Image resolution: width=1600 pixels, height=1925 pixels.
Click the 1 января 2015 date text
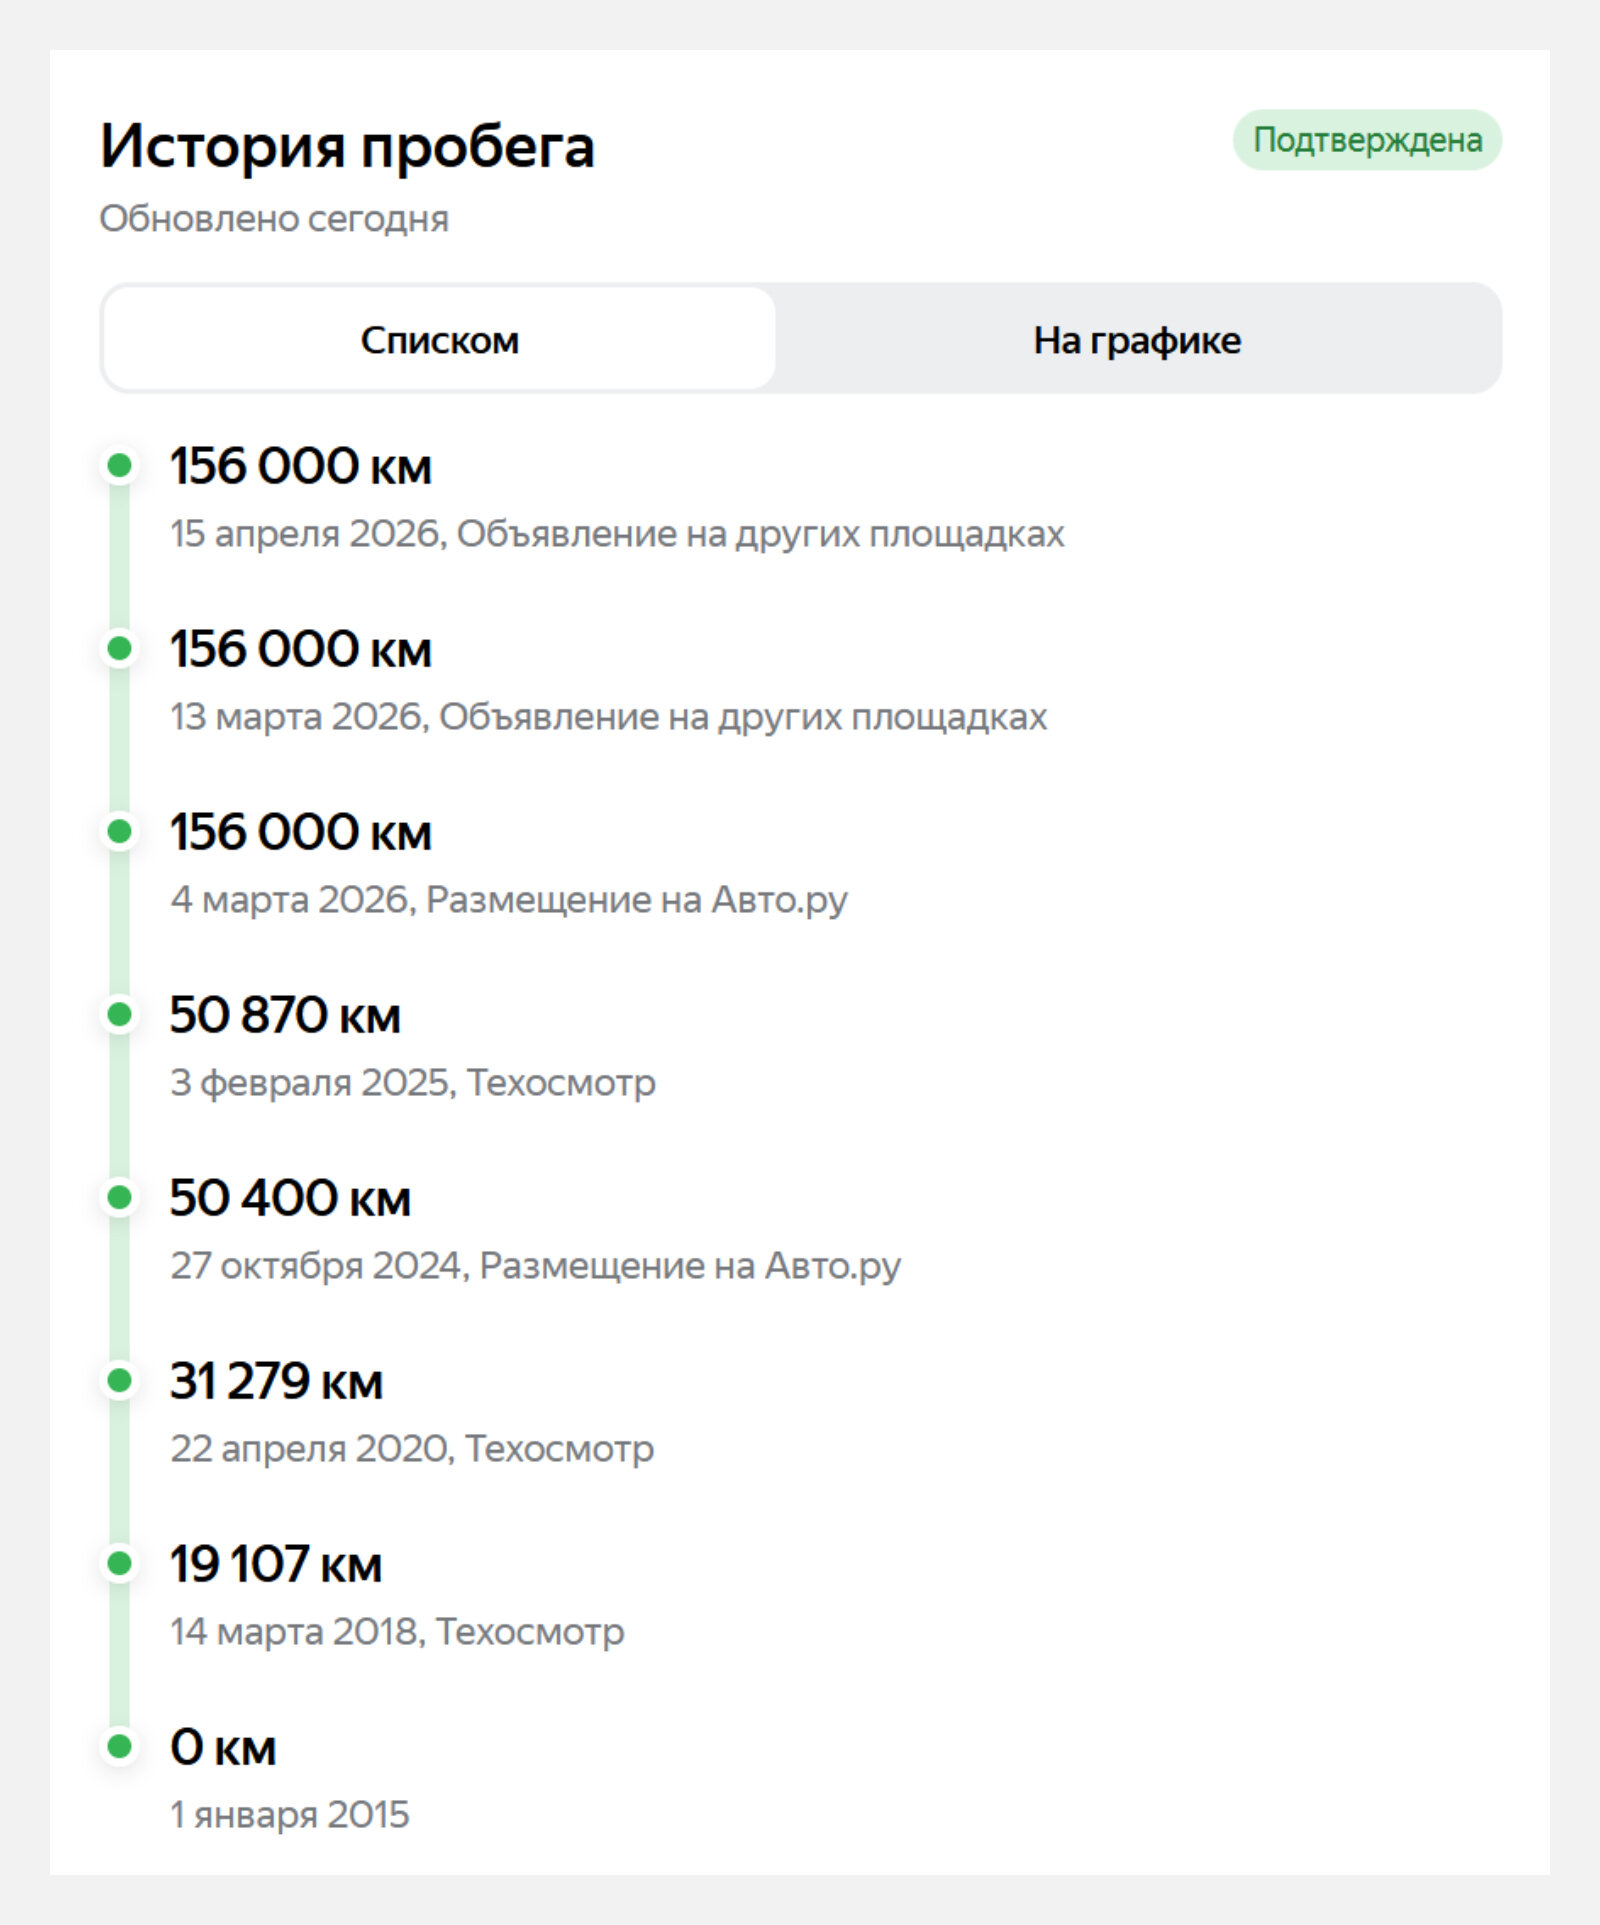tap(290, 1814)
